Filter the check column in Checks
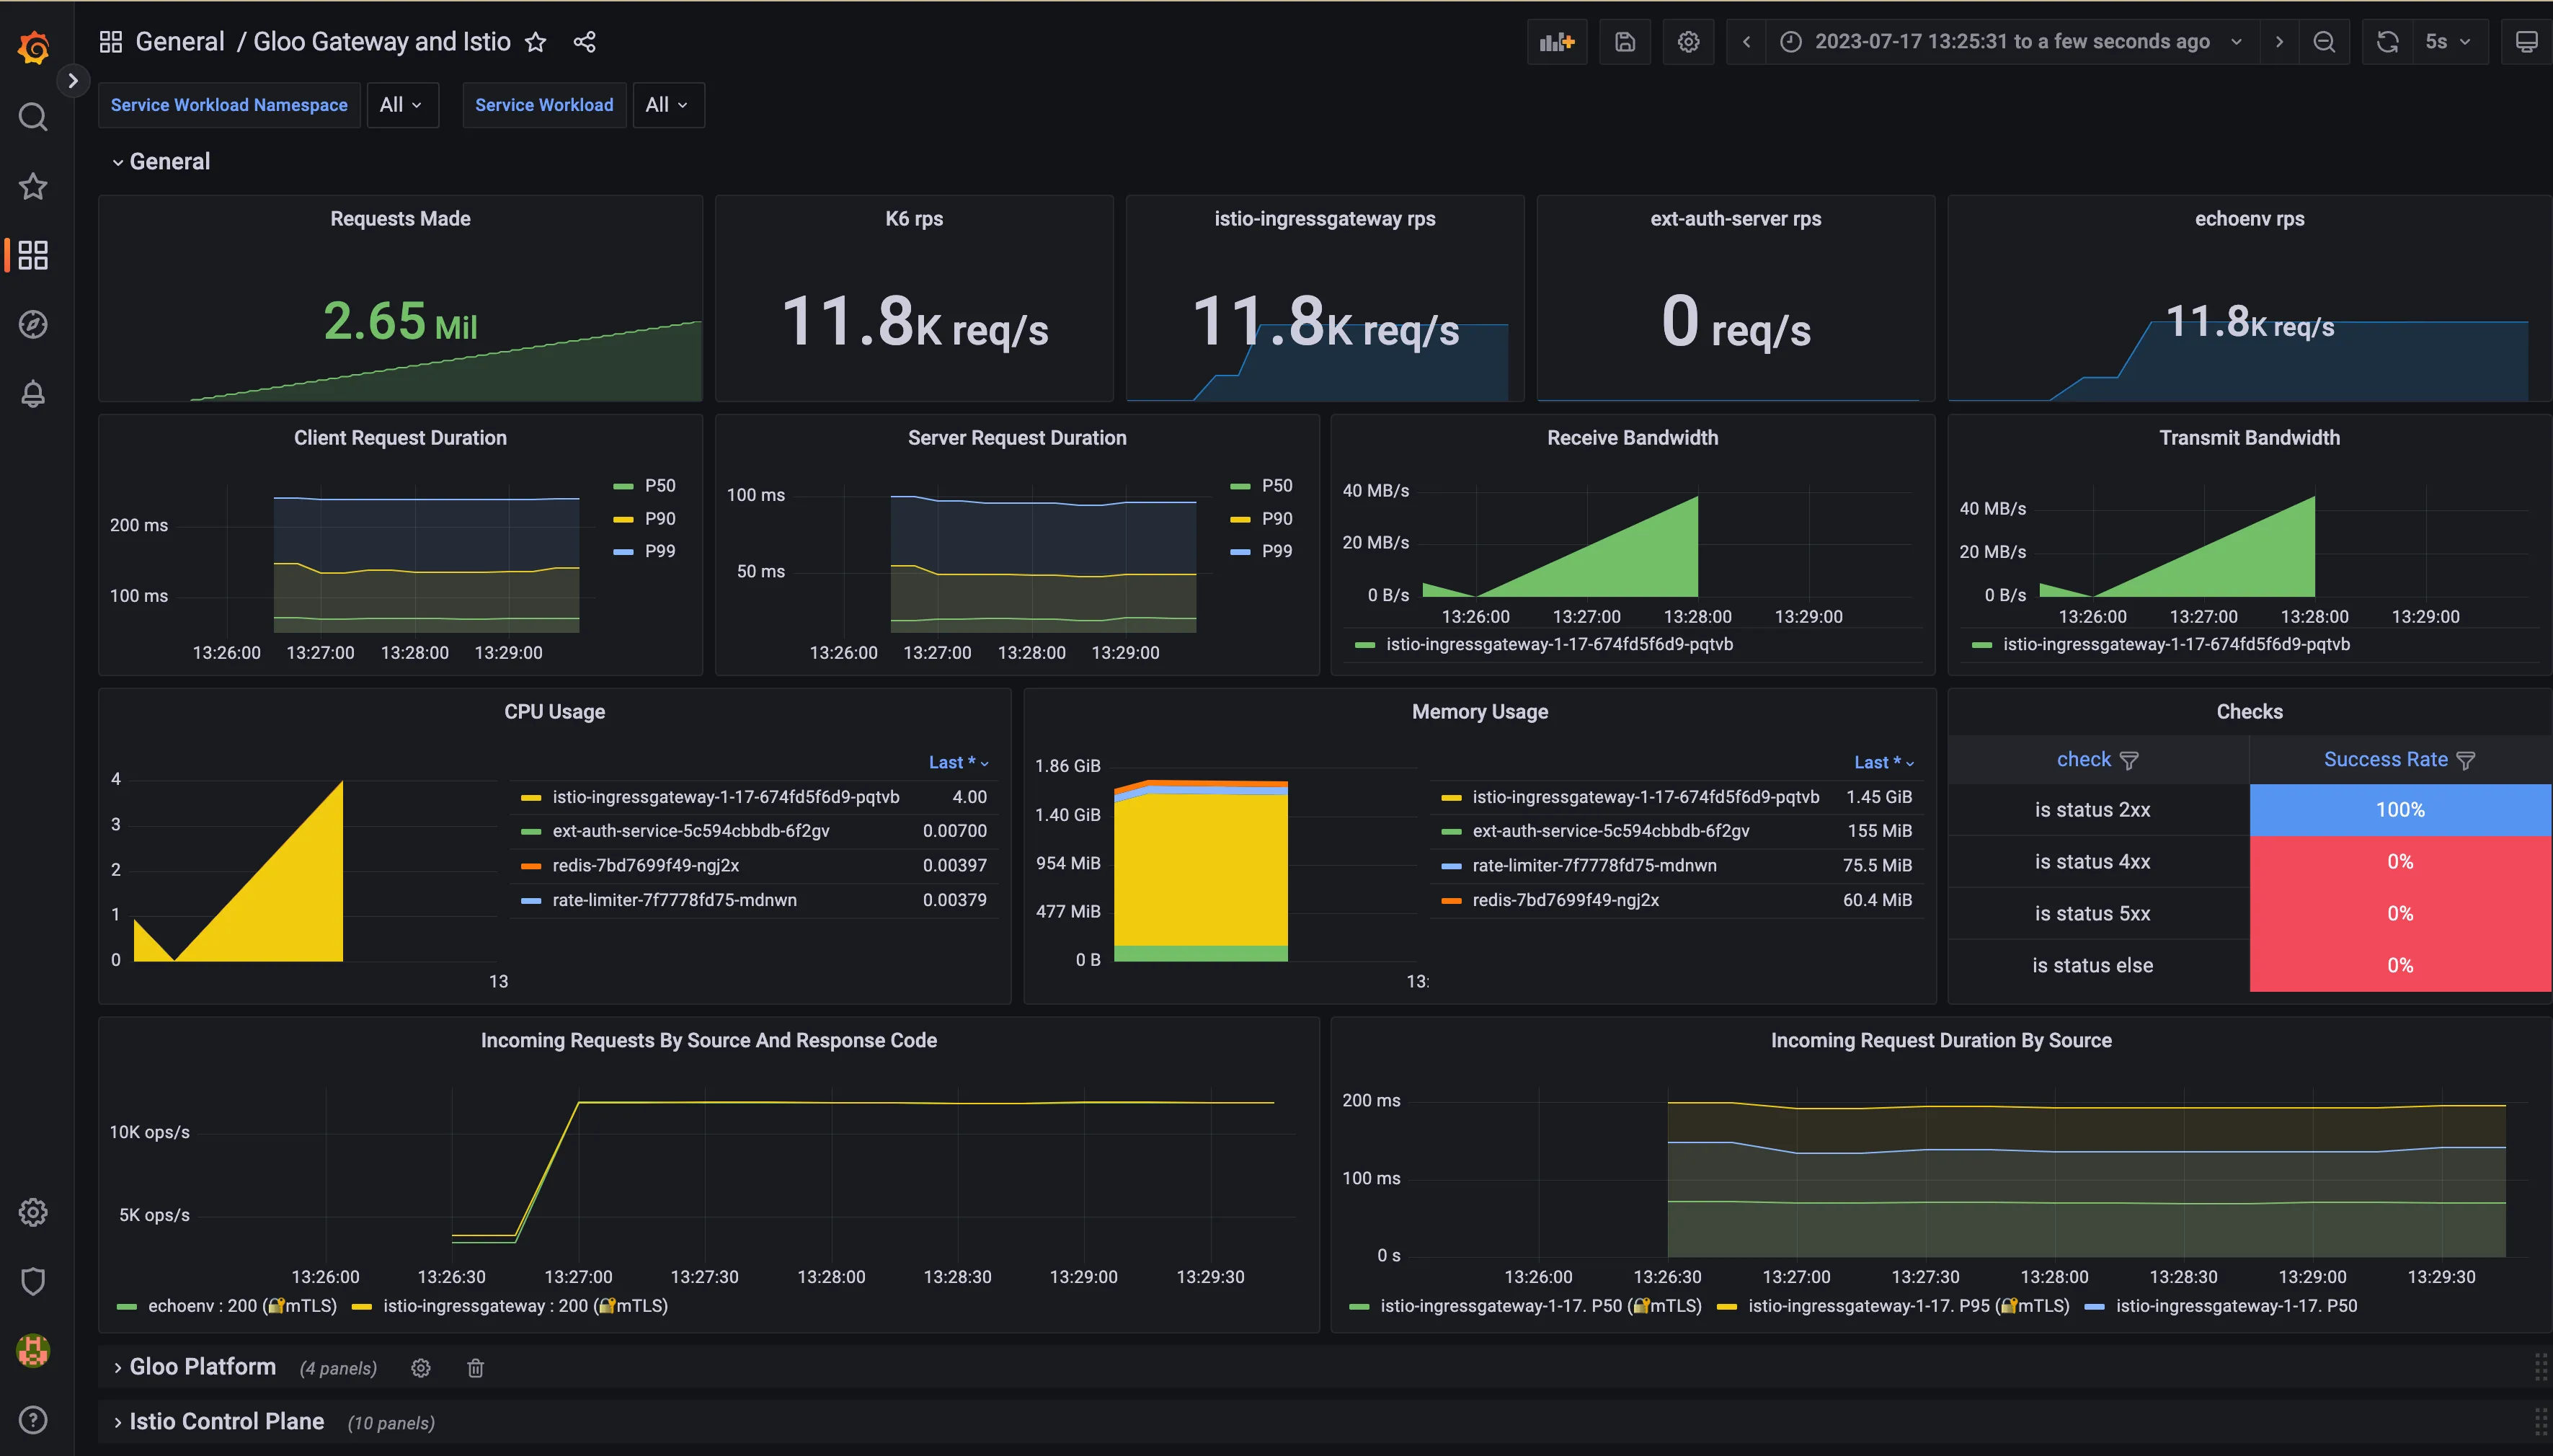This screenshot has width=2553, height=1456. pyautogui.click(x=2129, y=761)
